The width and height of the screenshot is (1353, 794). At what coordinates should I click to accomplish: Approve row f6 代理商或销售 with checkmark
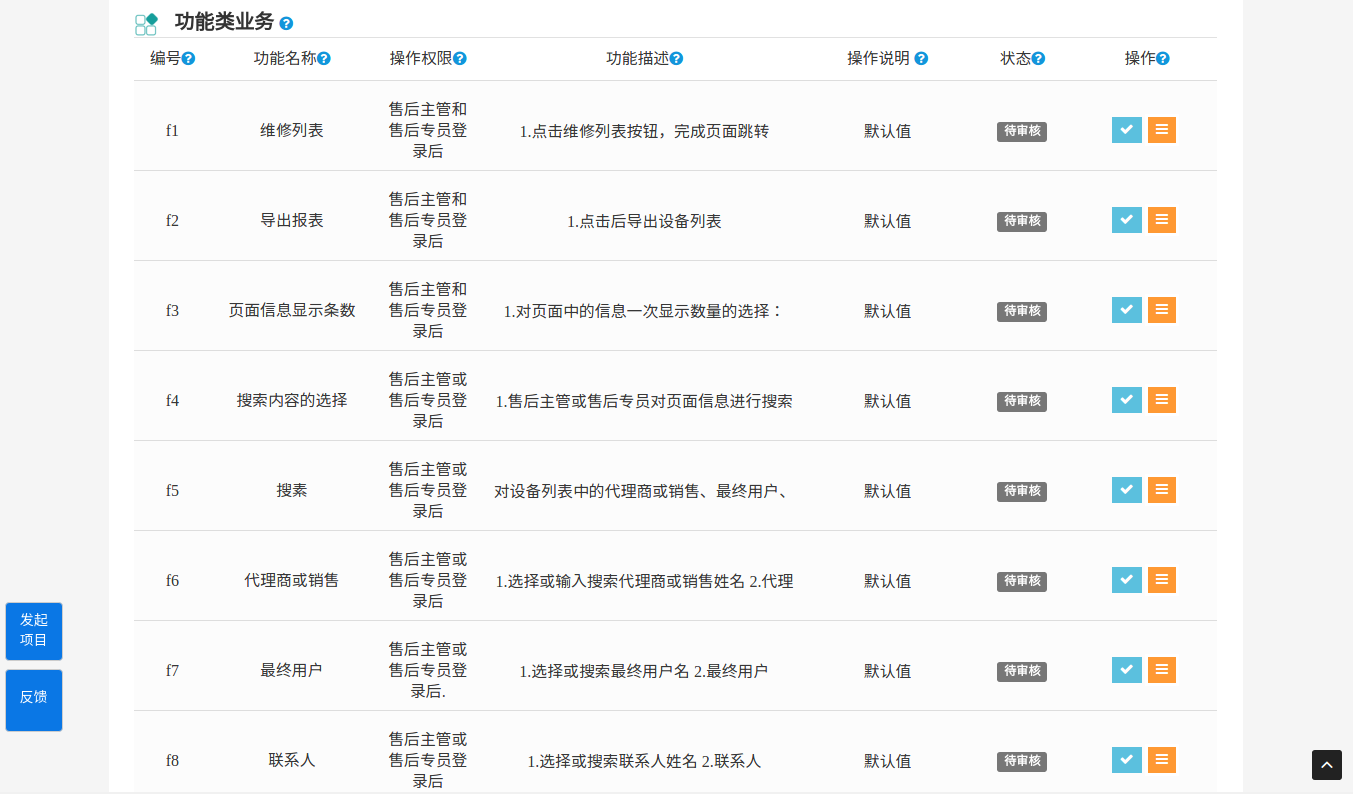1127,580
